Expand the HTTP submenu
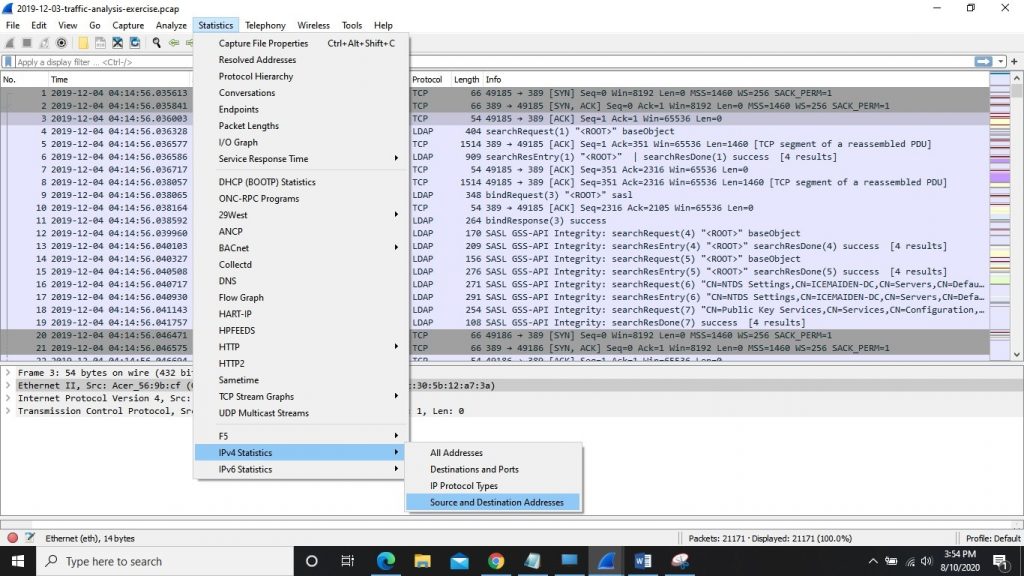 click(x=300, y=347)
